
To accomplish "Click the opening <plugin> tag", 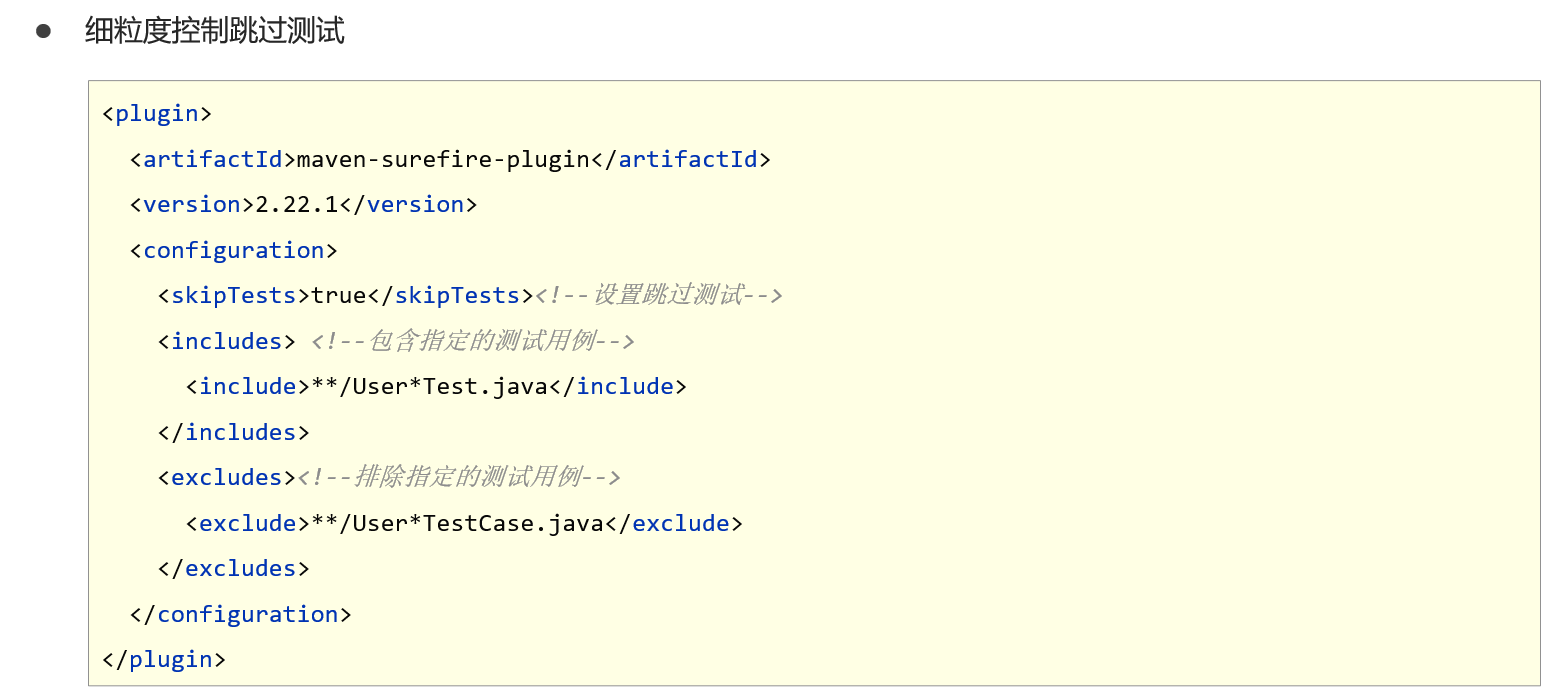I will pos(157,113).
